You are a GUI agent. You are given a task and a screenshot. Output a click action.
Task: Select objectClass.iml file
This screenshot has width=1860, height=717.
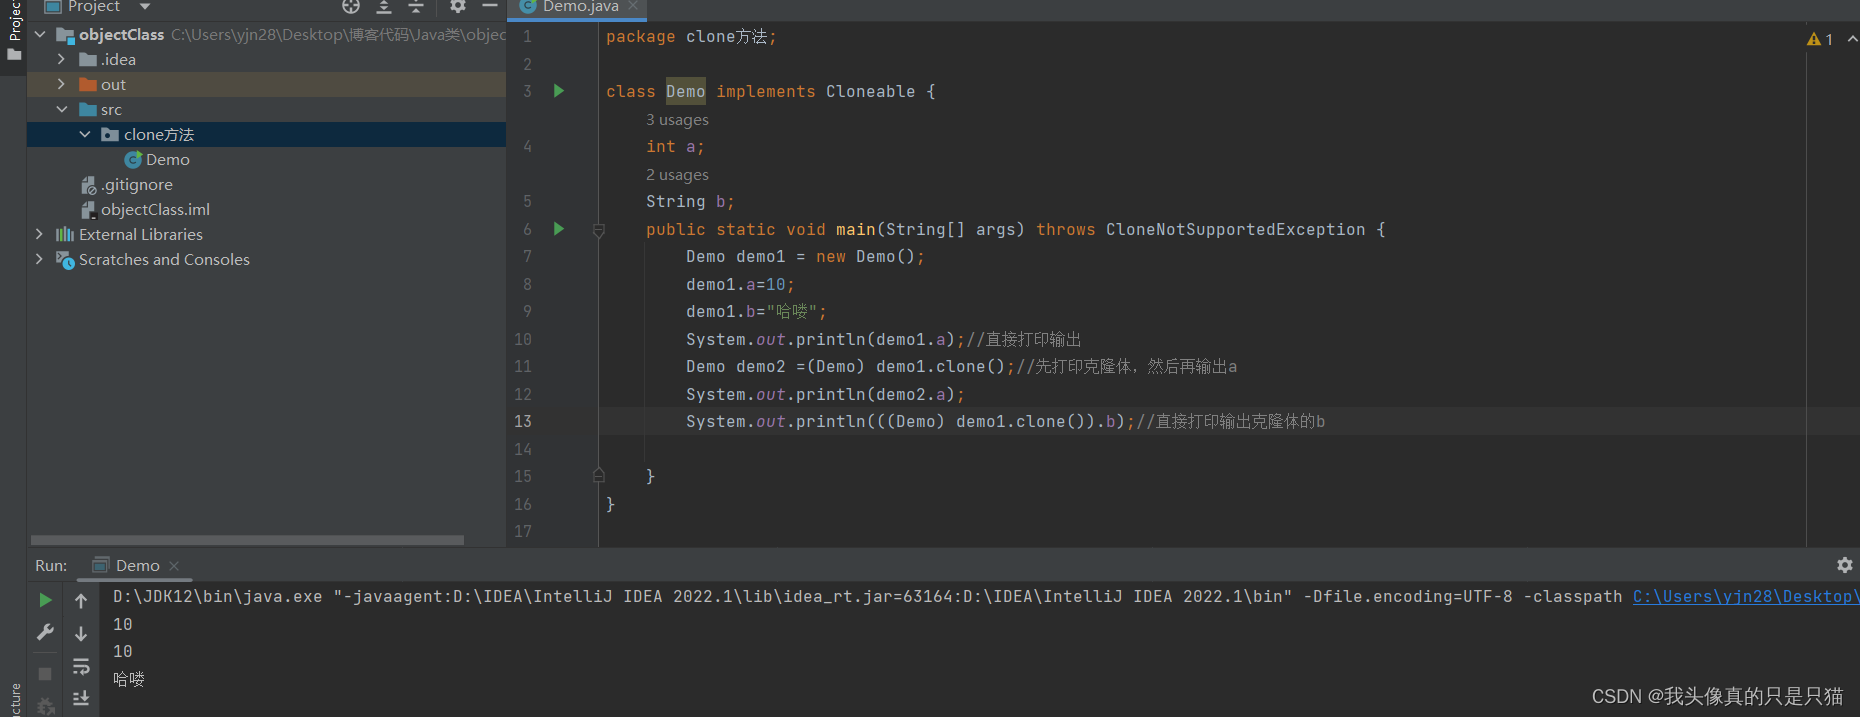(x=155, y=210)
